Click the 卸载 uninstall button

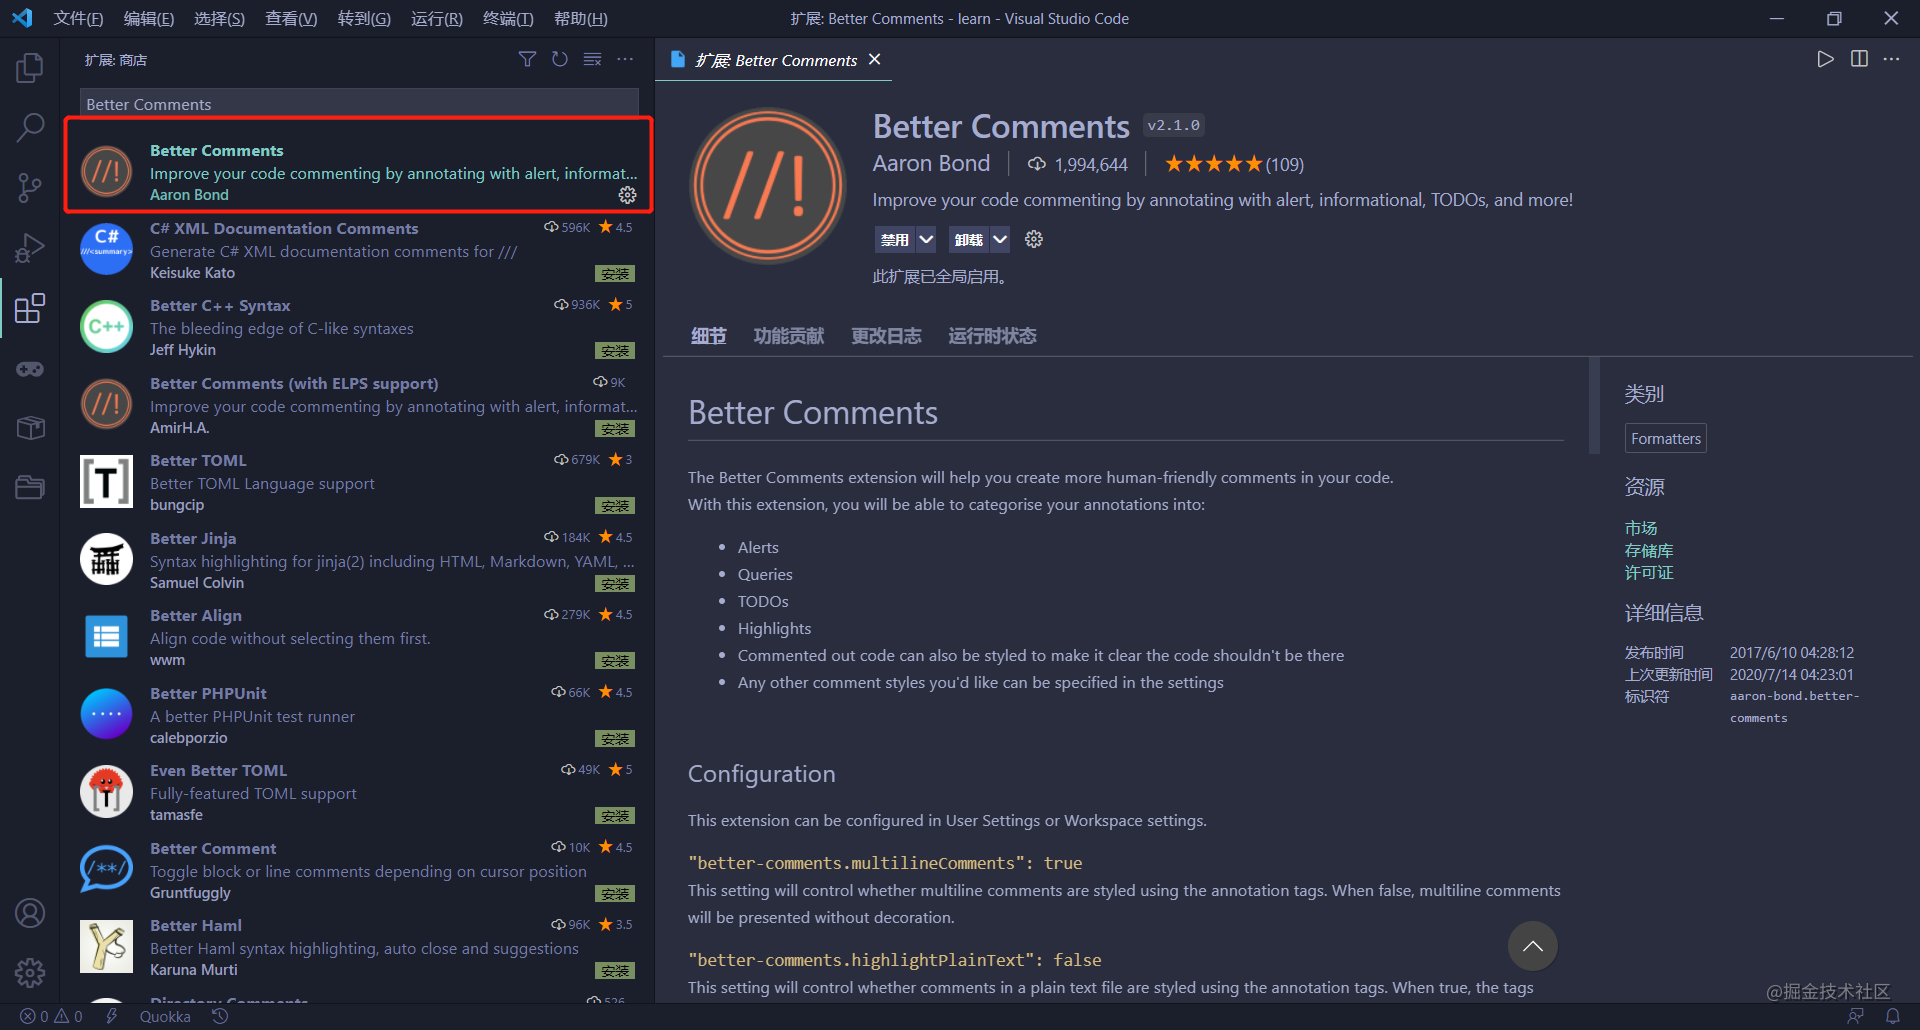coord(968,239)
